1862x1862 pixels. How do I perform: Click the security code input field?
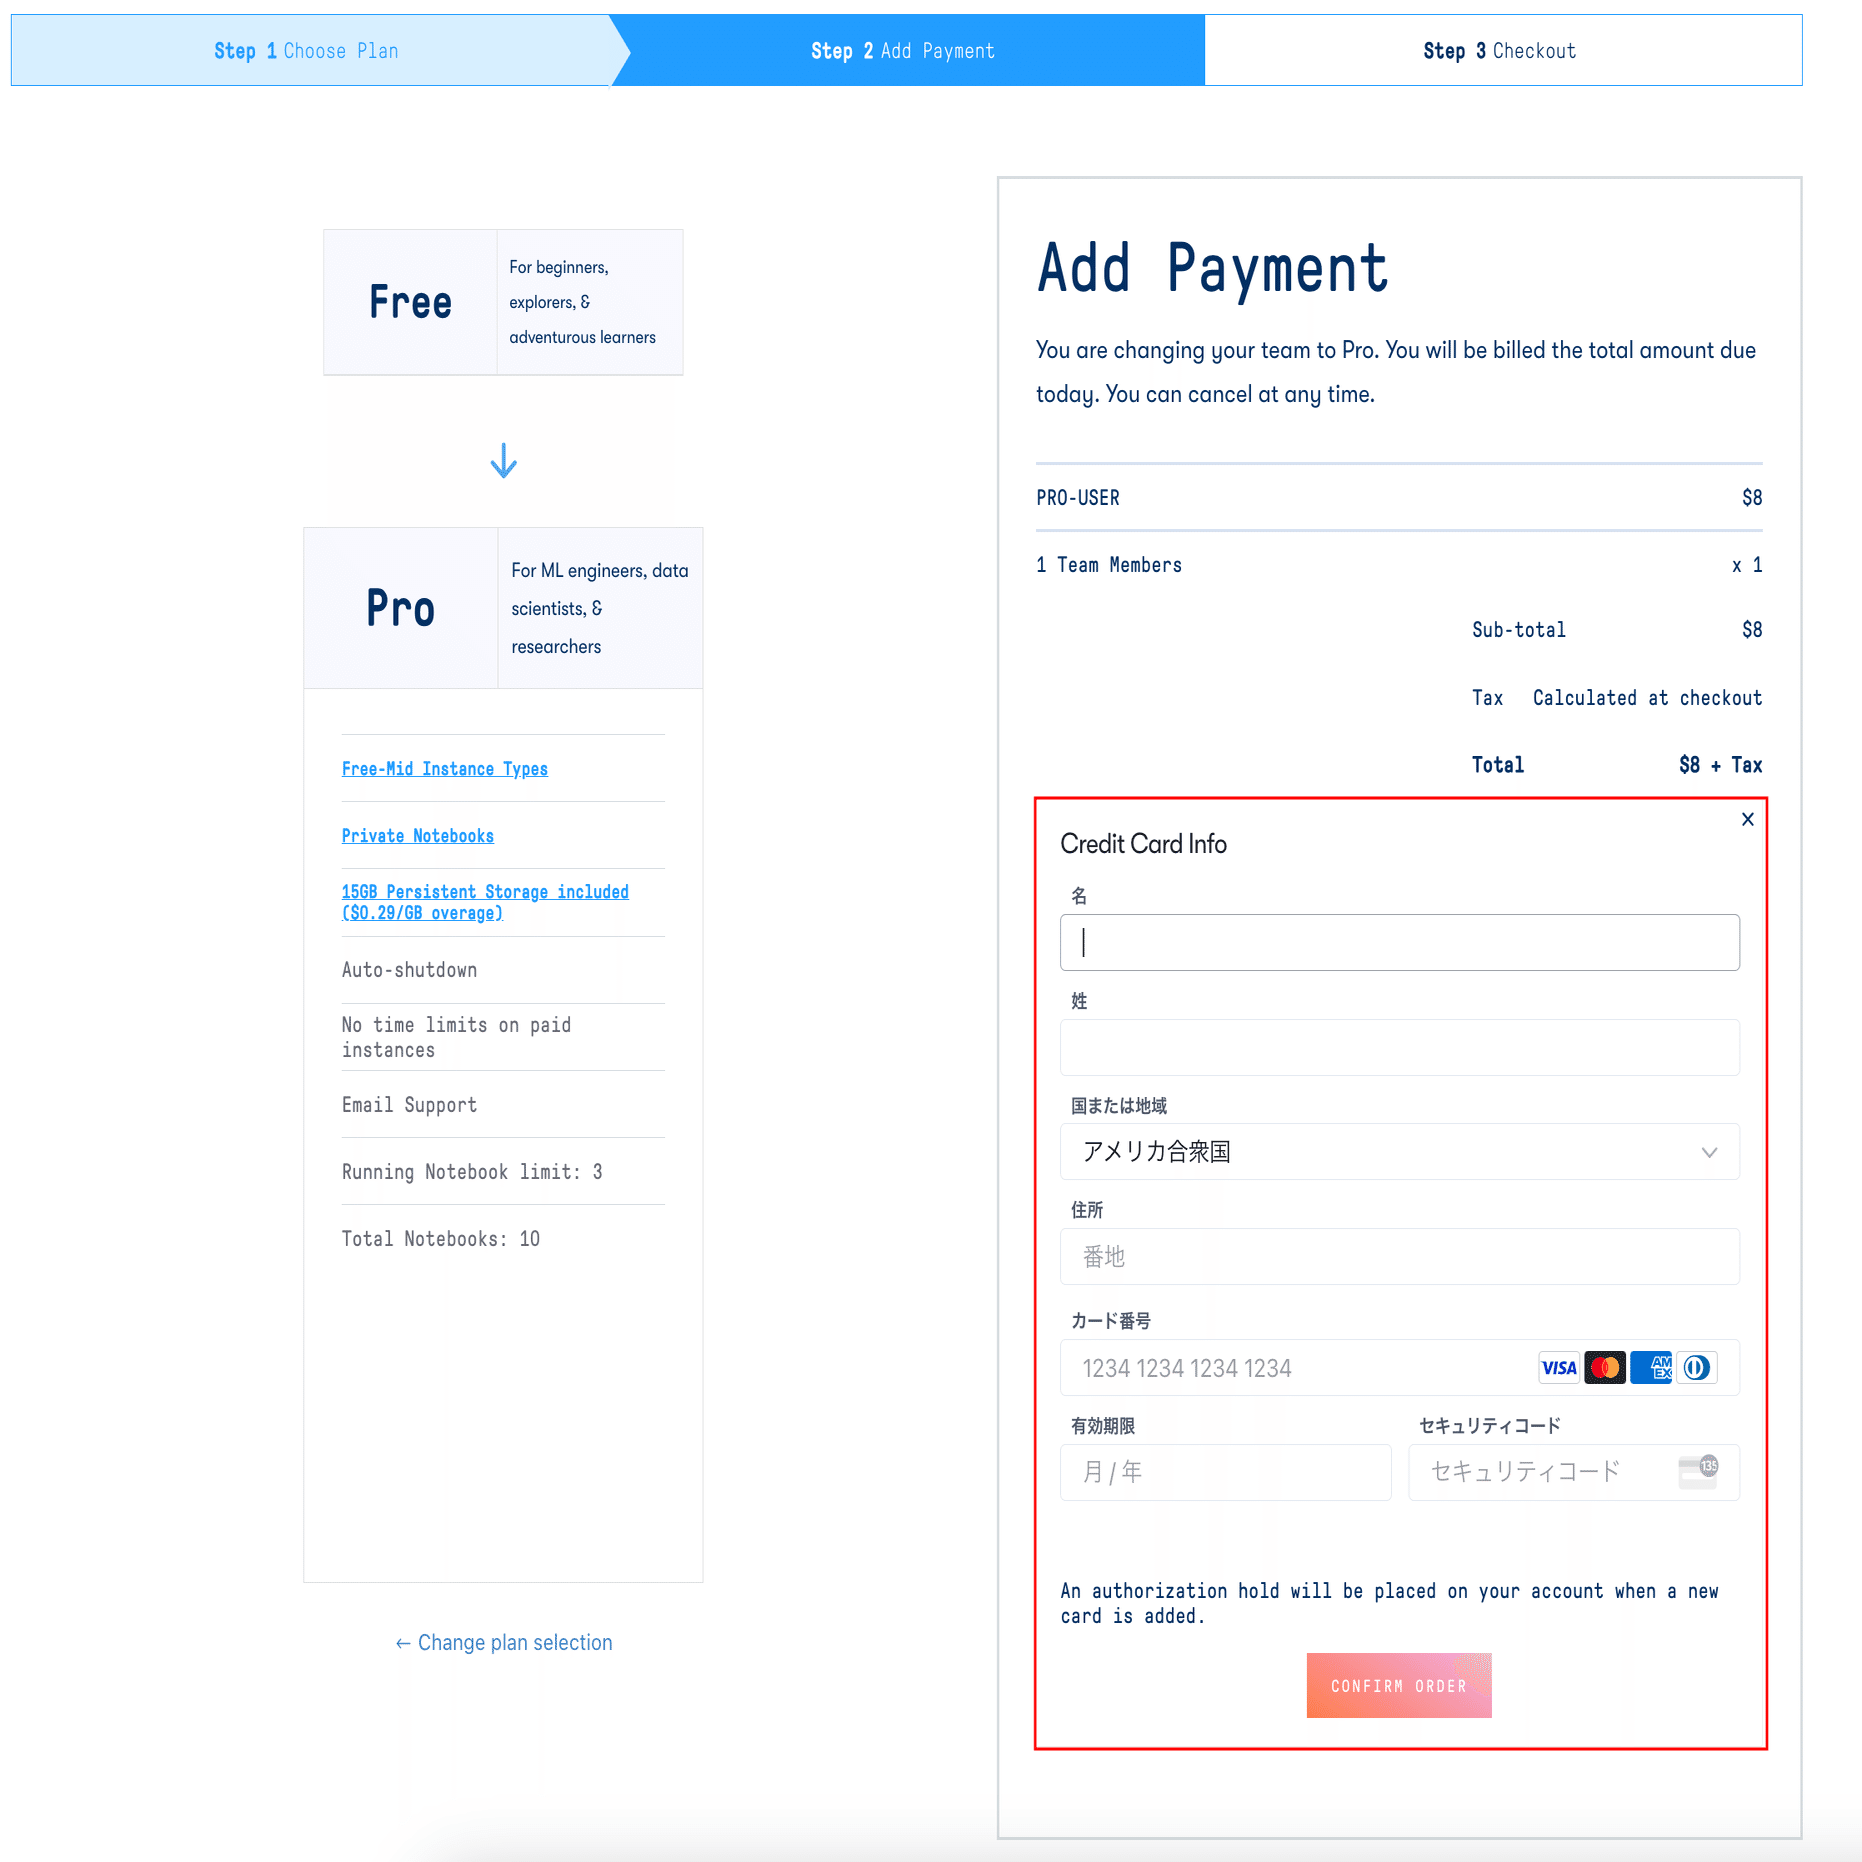[x=1573, y=1472]
